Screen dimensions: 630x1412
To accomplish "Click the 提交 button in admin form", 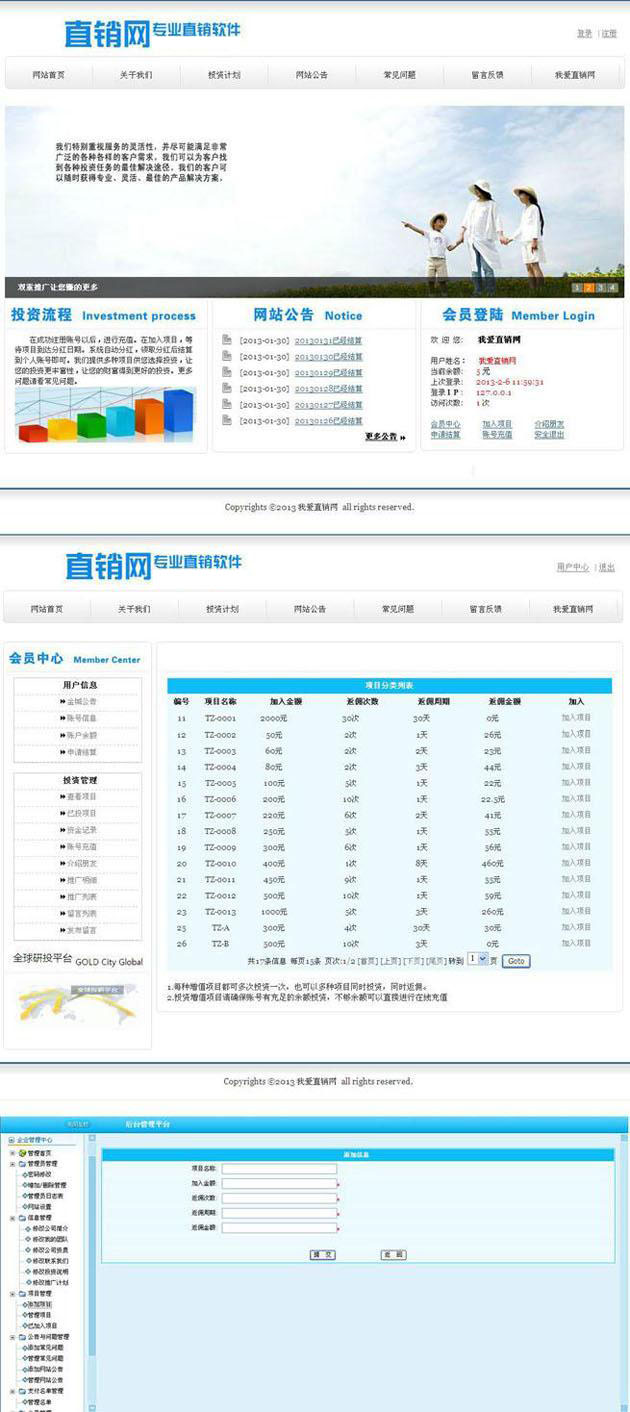I will (x=322, y=1254).
